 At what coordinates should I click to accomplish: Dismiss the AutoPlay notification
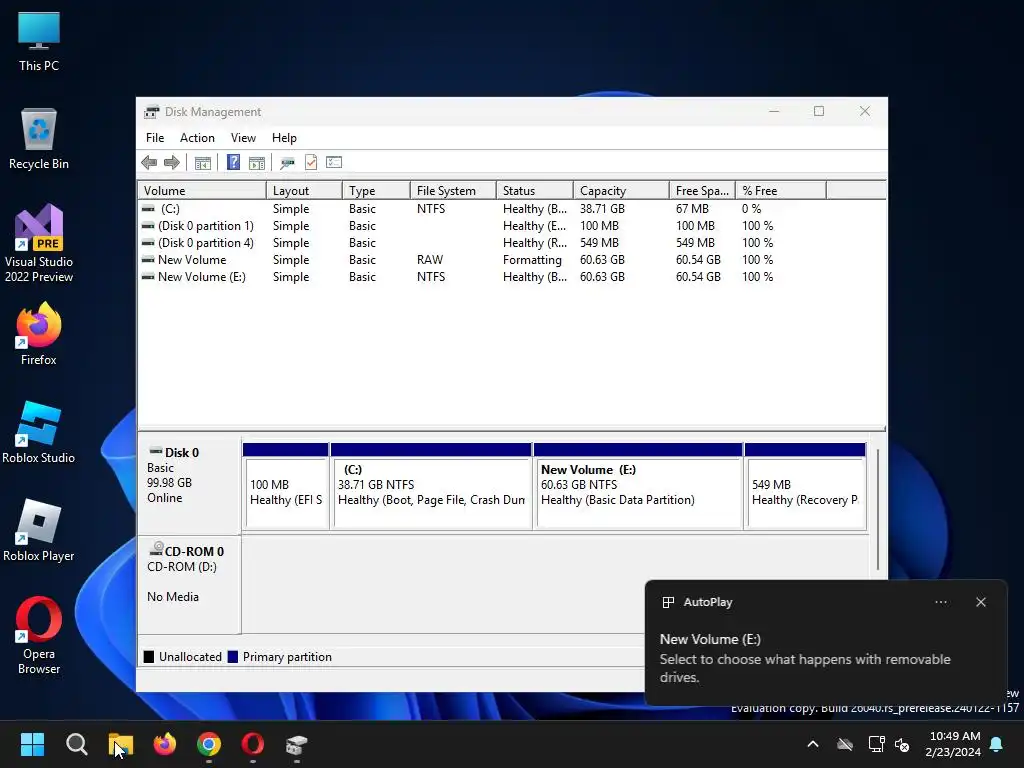tap(981, 602)
